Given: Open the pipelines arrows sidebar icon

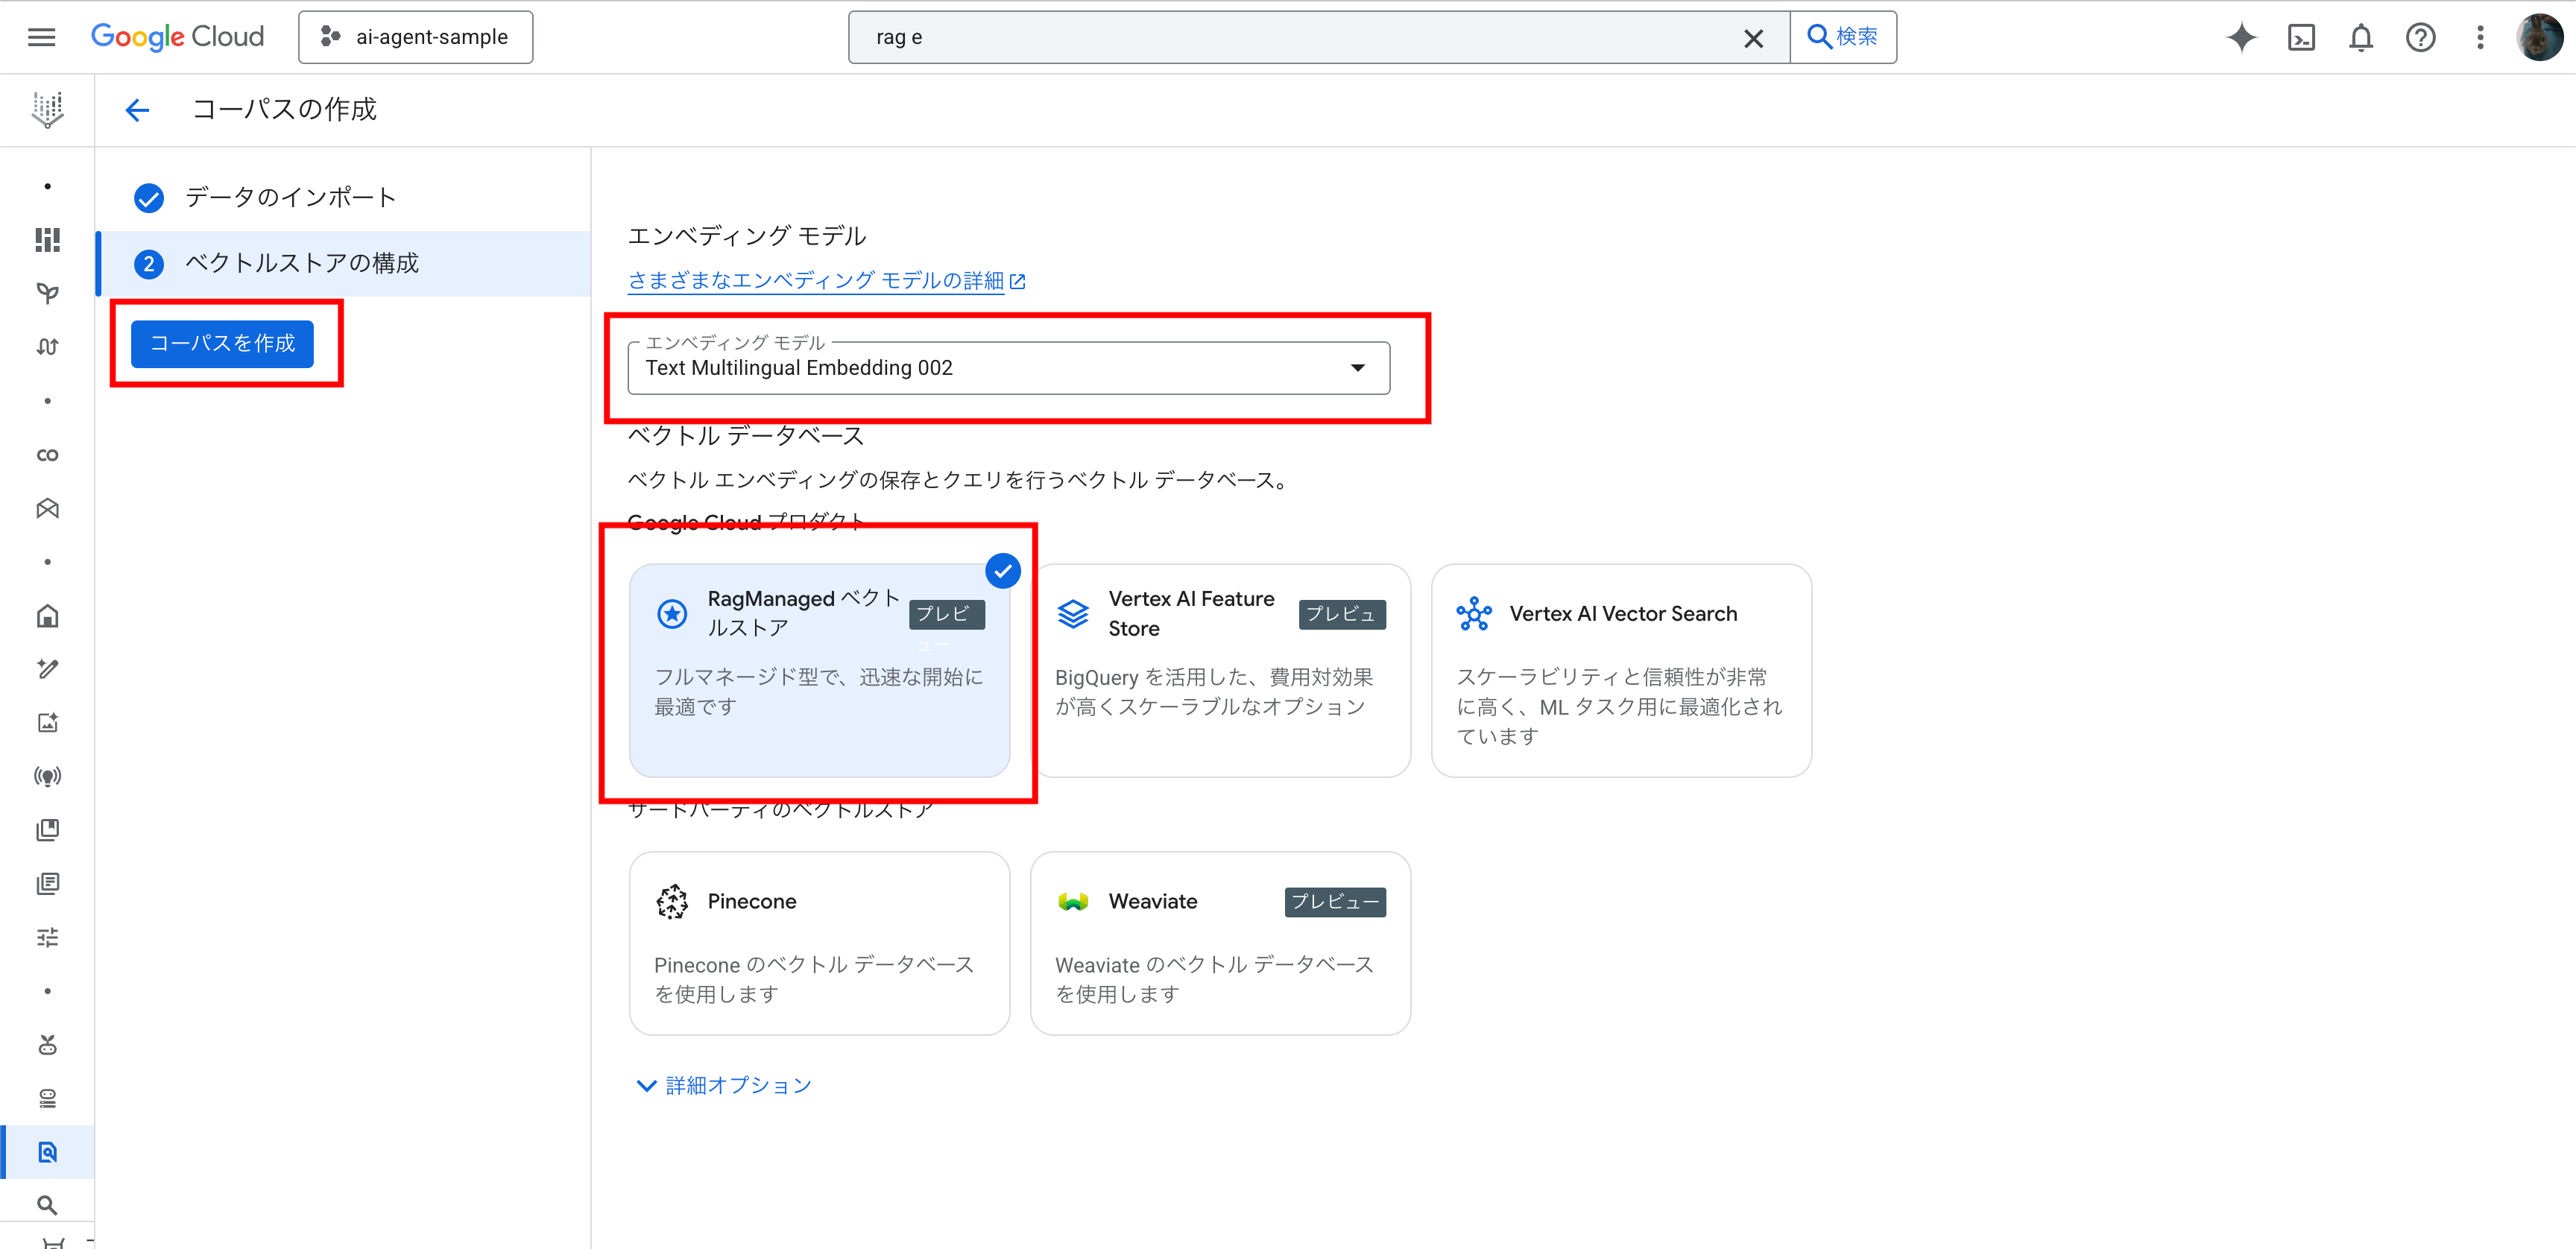Looking at the screenshot, I should (x=47, y=347).
